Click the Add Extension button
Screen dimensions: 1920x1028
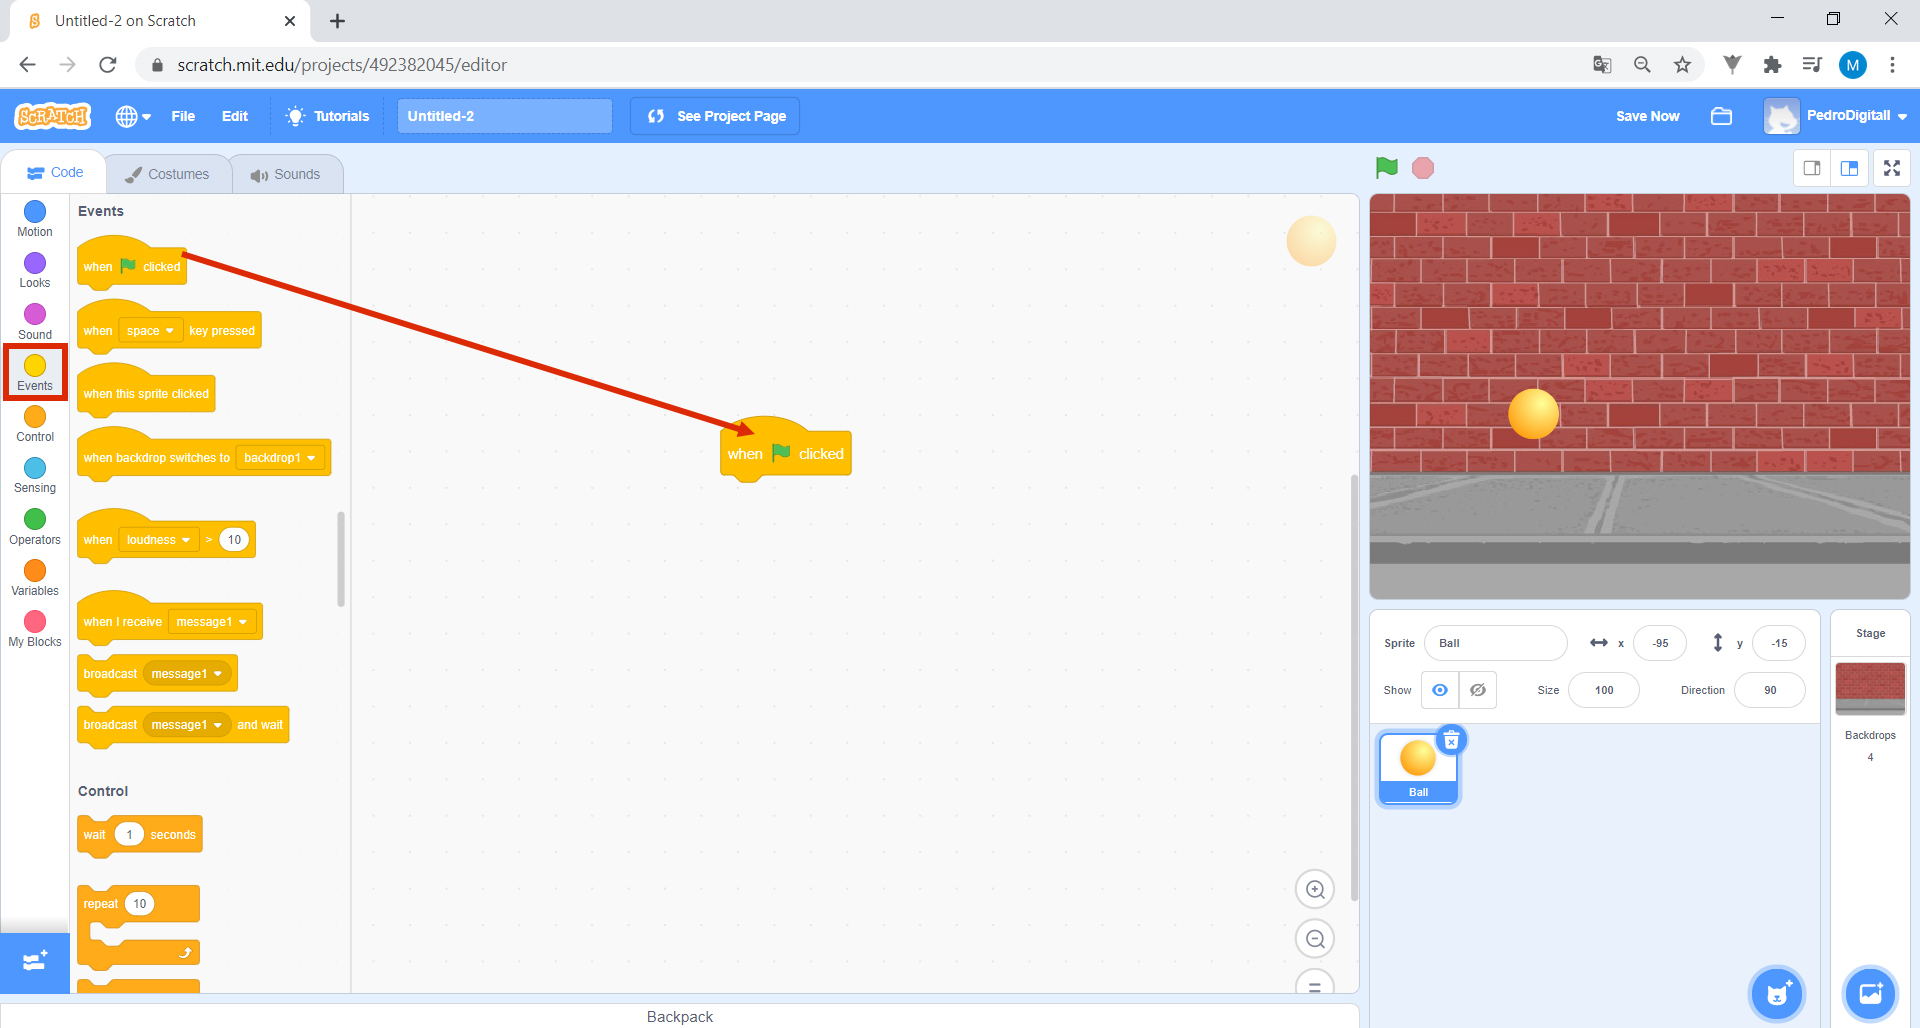(x=35, y=962)
